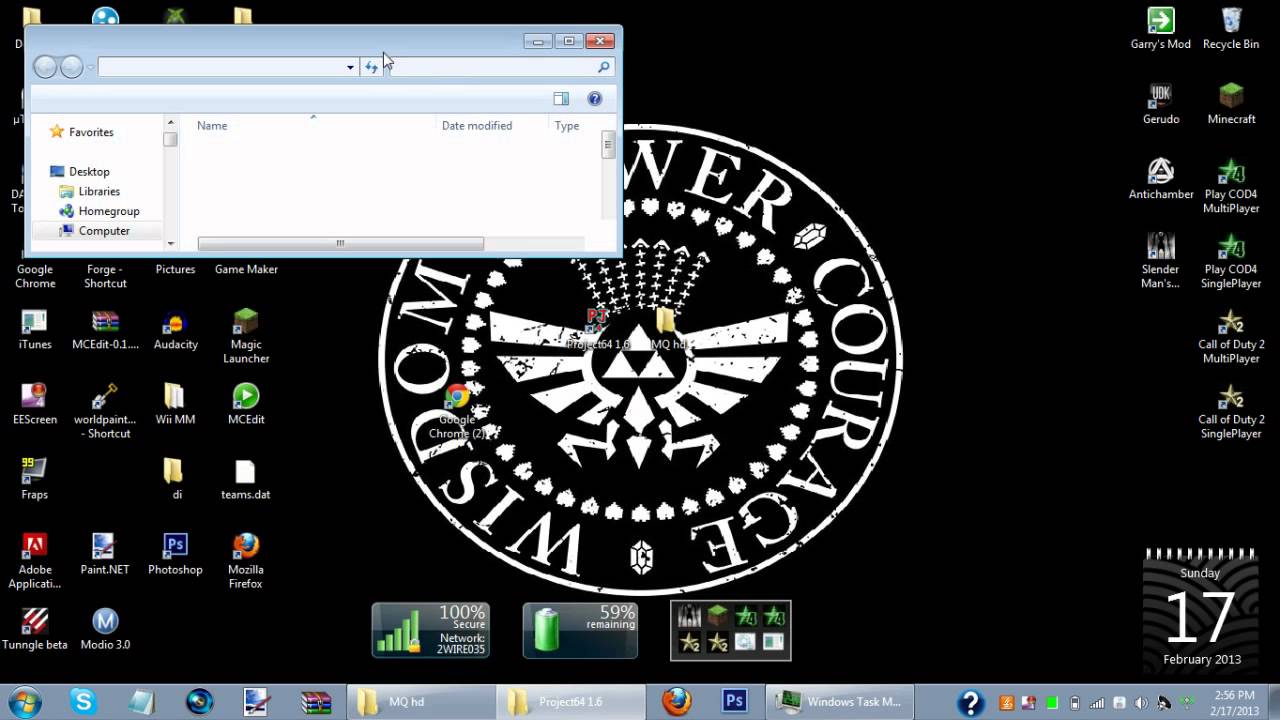Select Computer in the navigation pane

[x=104, y=231]
